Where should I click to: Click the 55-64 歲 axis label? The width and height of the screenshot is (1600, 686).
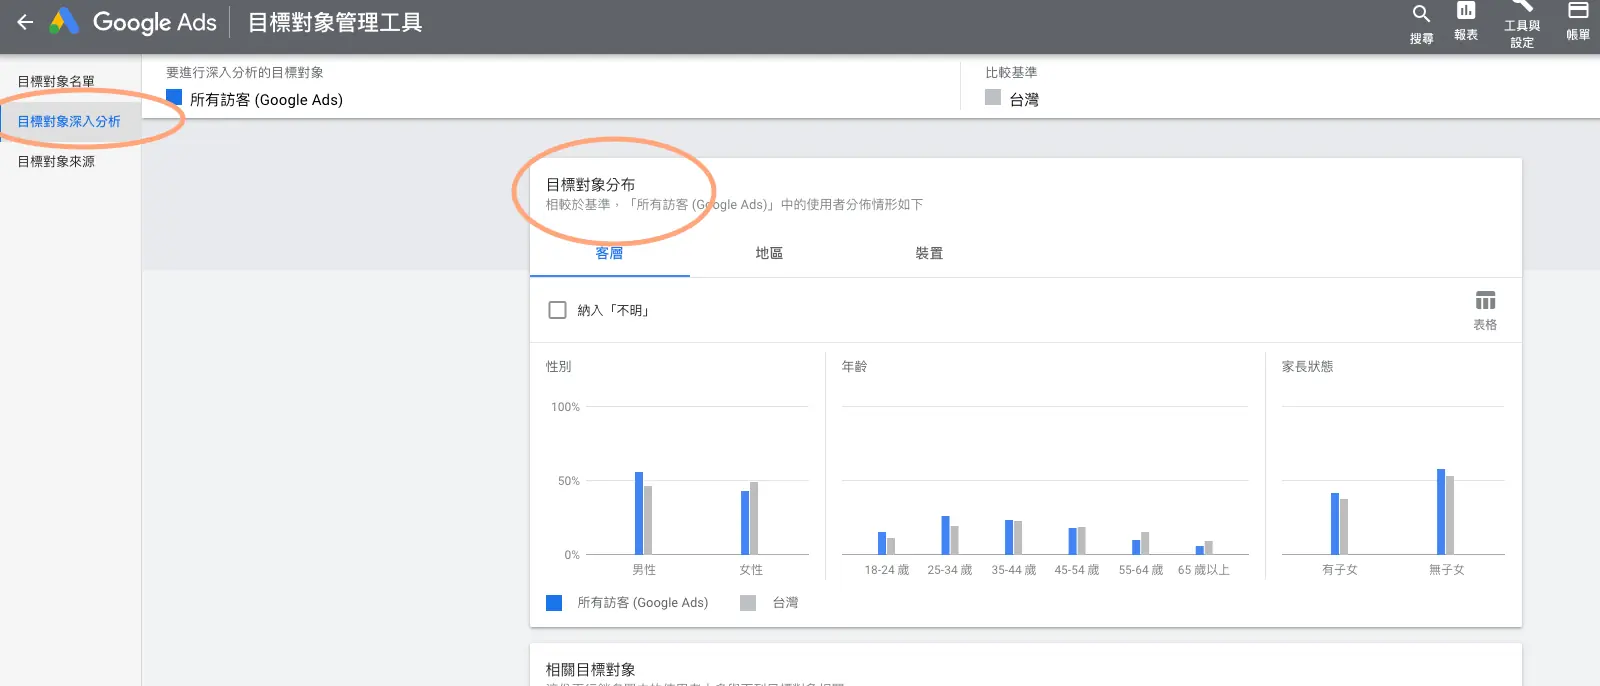(x=1141, y=570)
